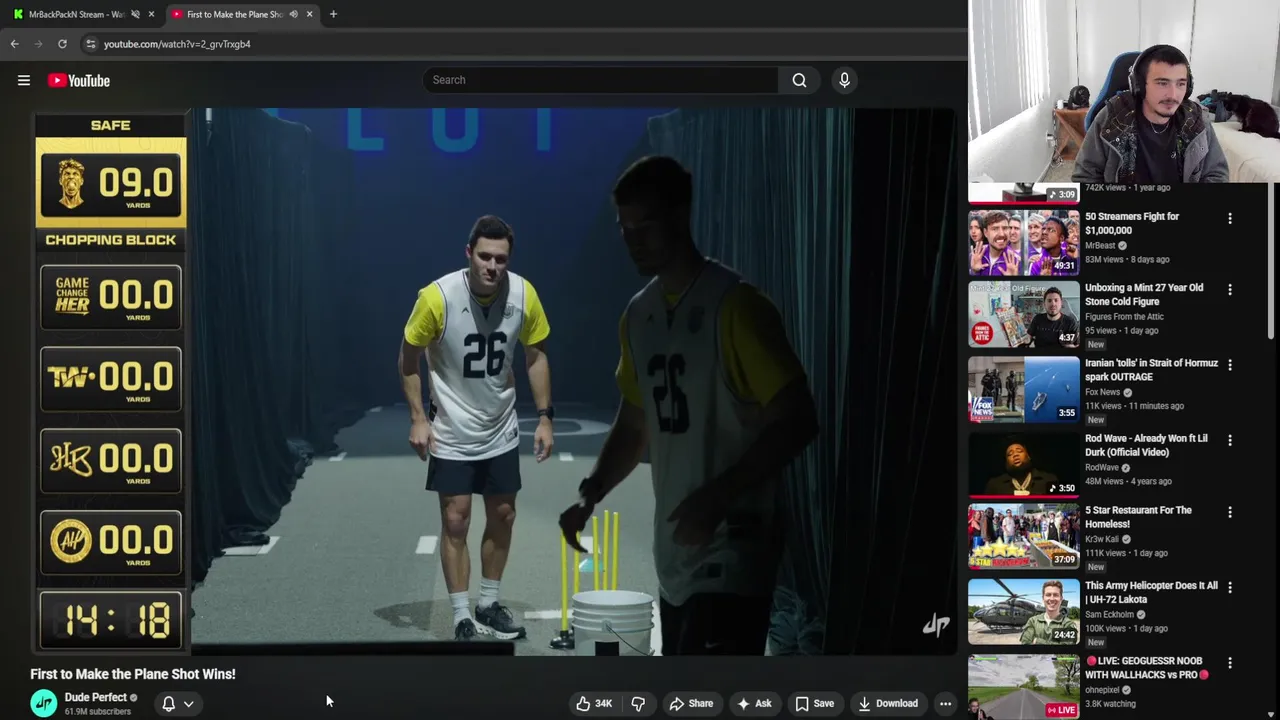Click the Fox News channel name
Image resolution: width=1280 pixels, height=720 pixels.
click(1102, 392)
